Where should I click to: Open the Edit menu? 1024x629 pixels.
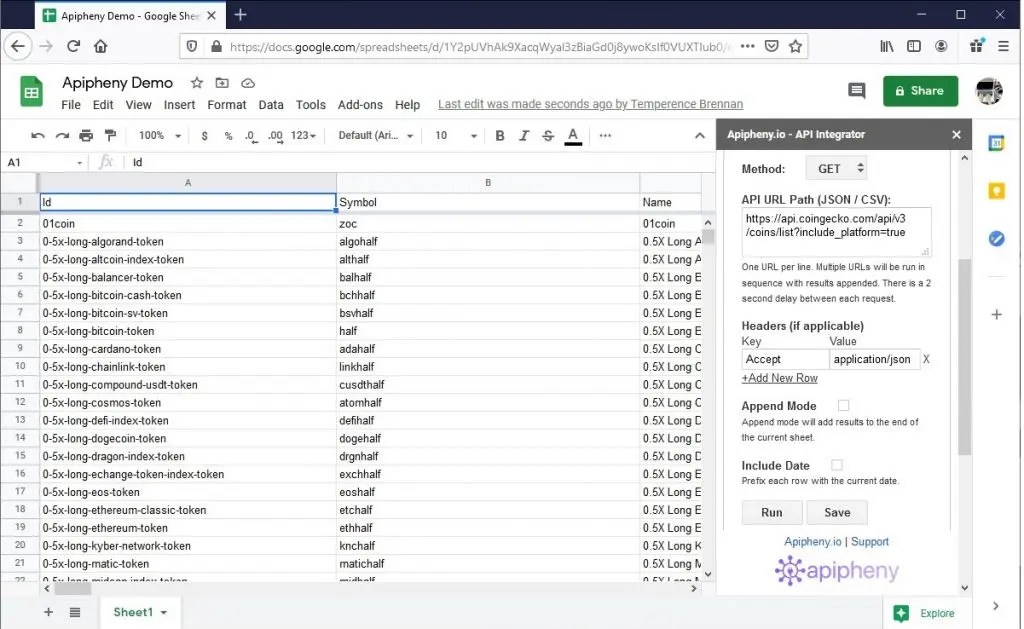click(x=103, y=105)
